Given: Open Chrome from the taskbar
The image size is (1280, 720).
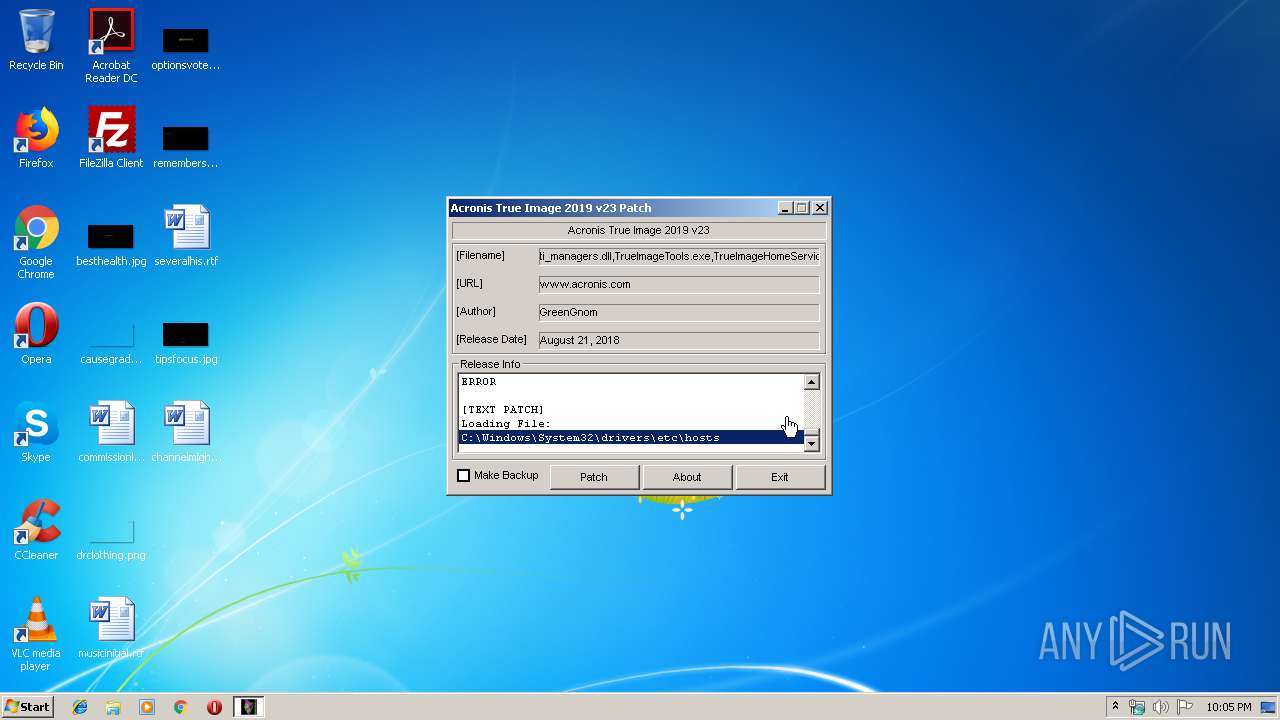Looking at the screenshot, I should click(x=180, y=707).
